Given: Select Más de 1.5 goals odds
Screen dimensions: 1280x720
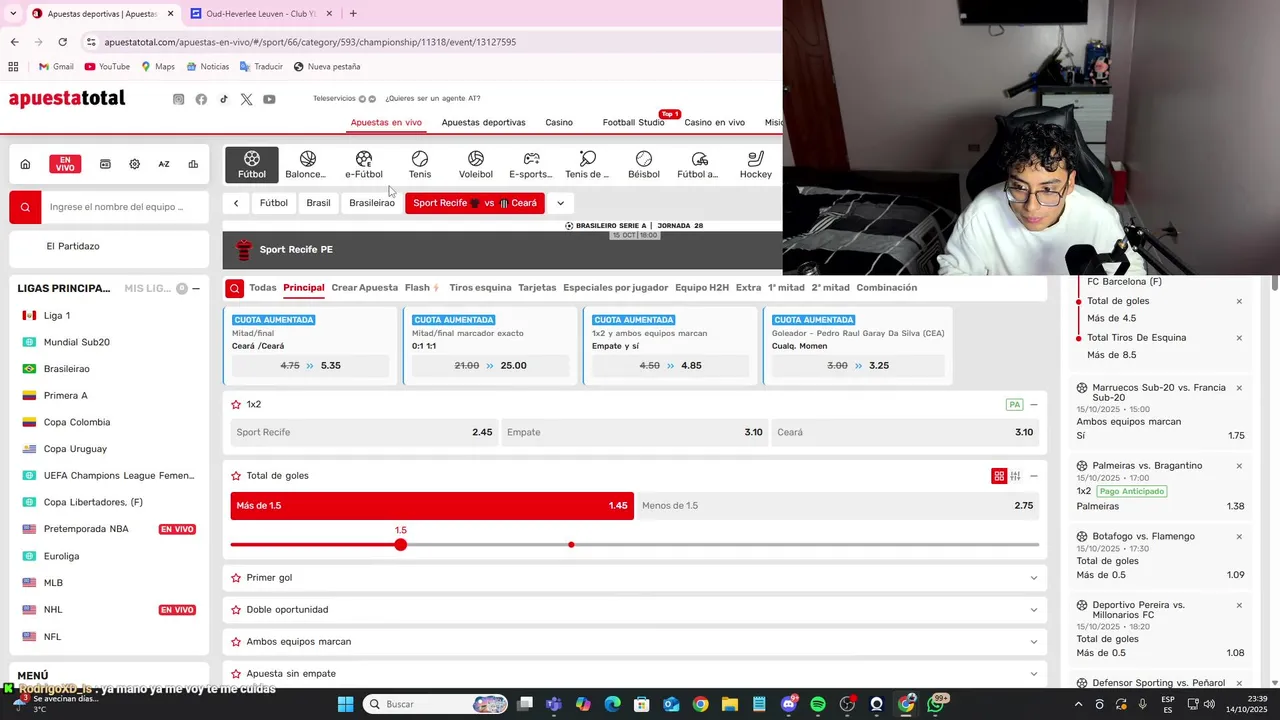Looking at the screenshot, I should point(432,506).
